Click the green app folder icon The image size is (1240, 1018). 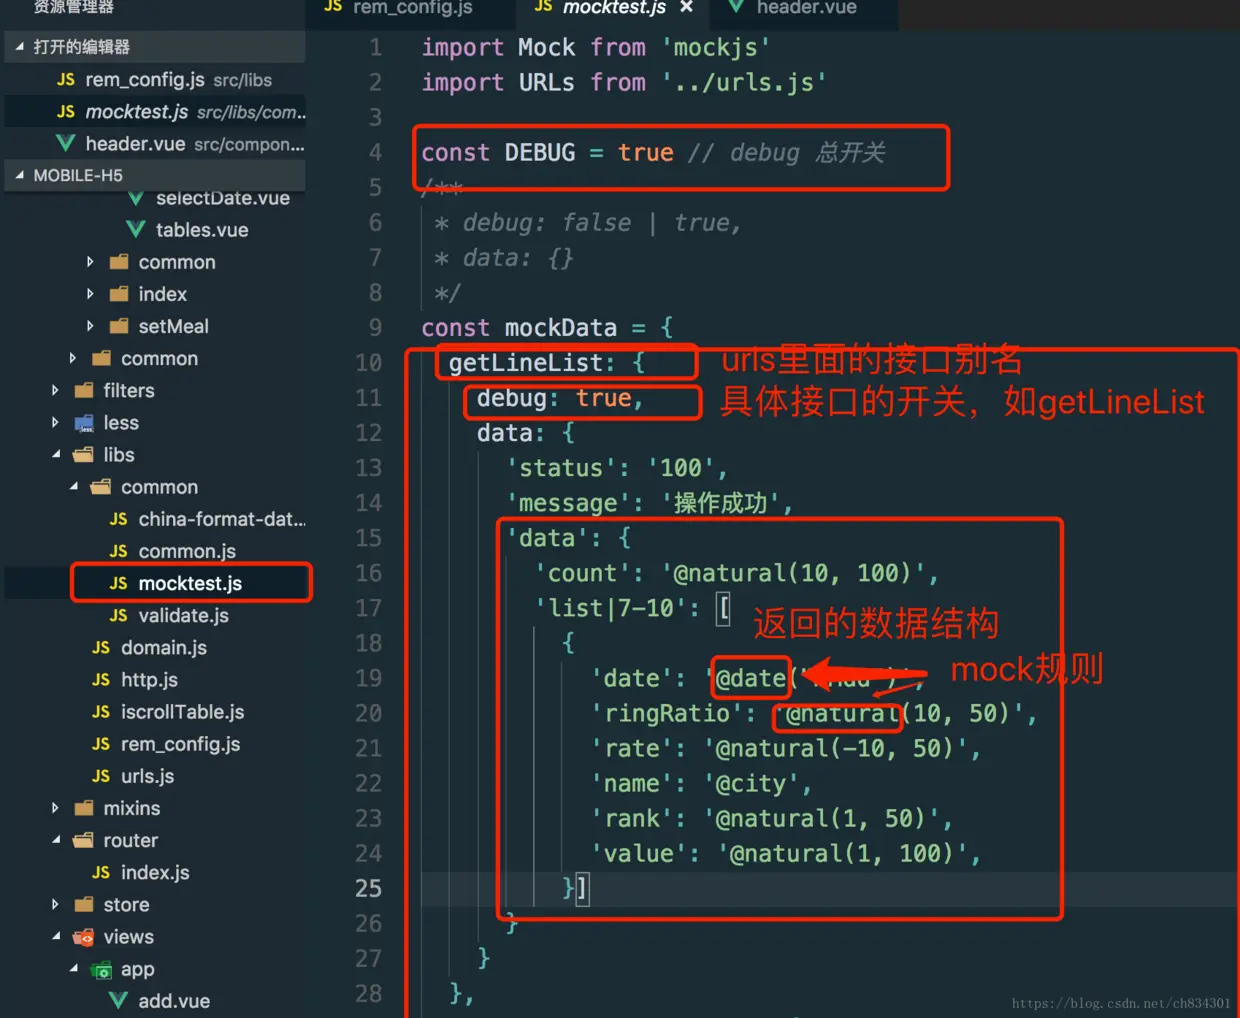101,969
